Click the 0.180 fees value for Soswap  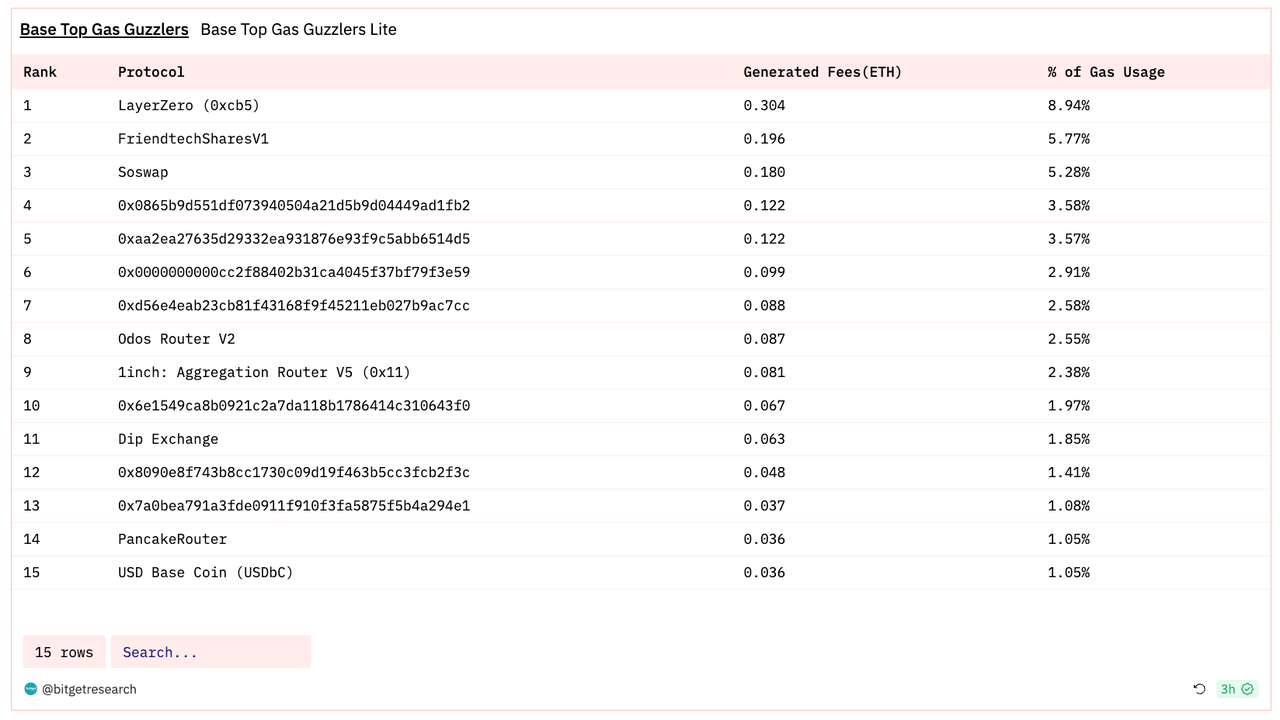pyautogui.click(x=764, y=172)
